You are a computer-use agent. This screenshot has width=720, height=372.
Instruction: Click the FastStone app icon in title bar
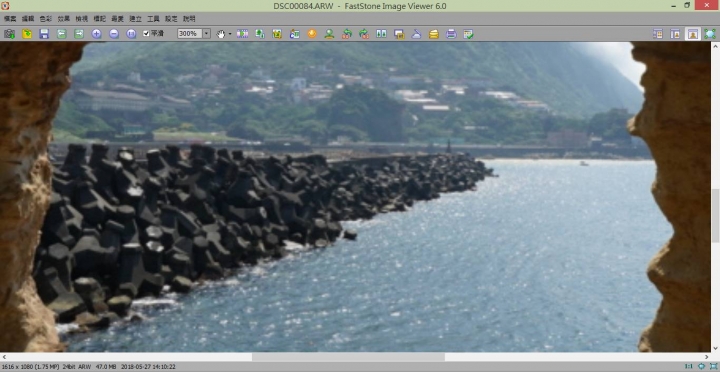point(6,6)
